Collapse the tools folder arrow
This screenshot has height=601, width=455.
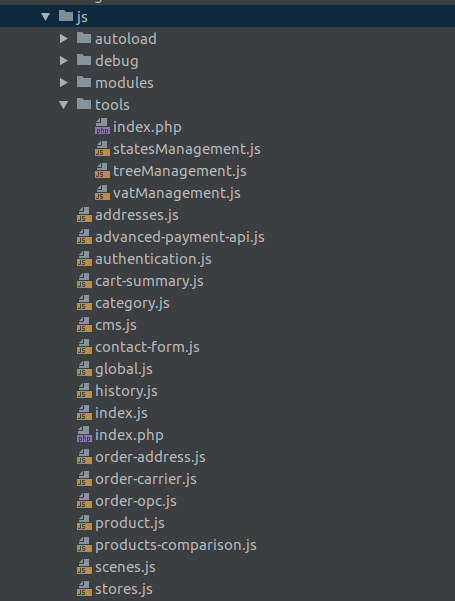[64, 105]
